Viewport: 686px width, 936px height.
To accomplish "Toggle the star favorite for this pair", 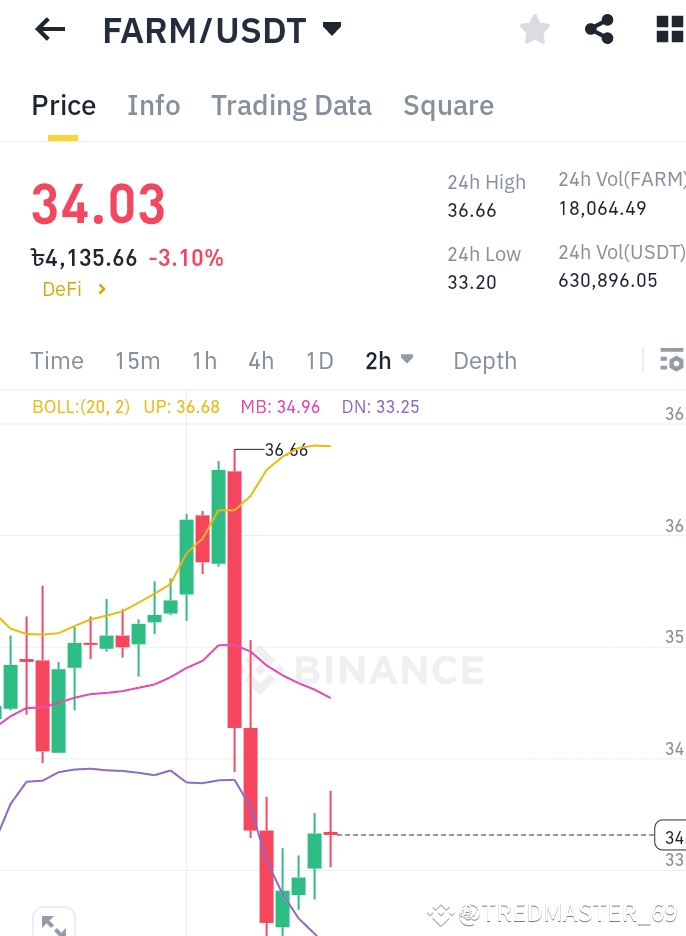I will 534,30.
